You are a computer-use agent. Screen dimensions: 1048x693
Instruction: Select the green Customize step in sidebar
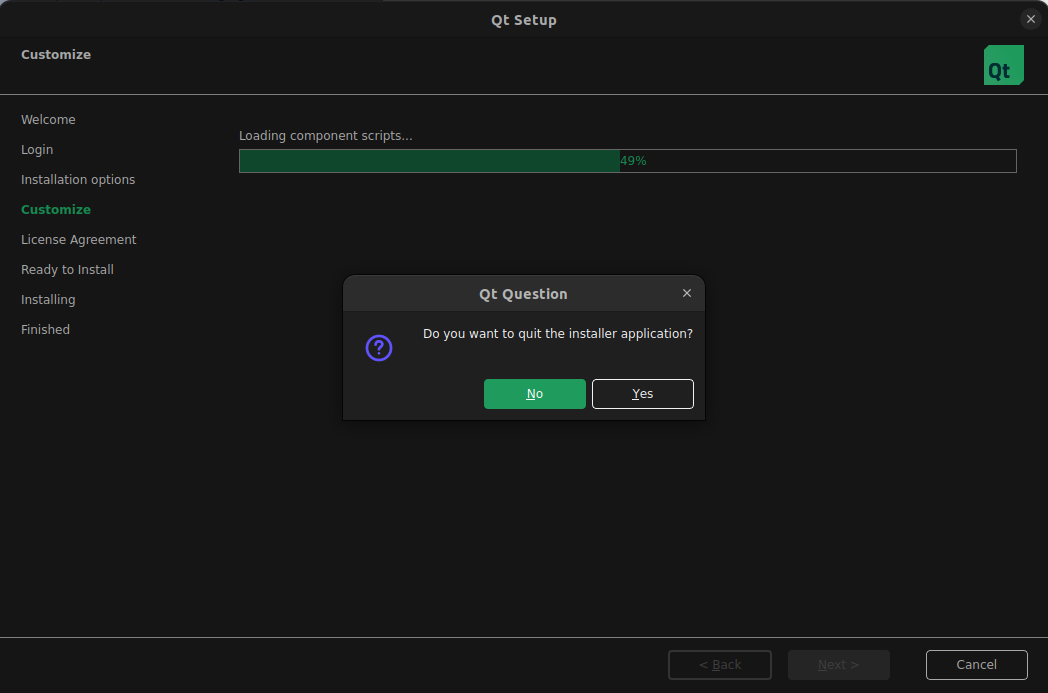[x=55, y=210]
